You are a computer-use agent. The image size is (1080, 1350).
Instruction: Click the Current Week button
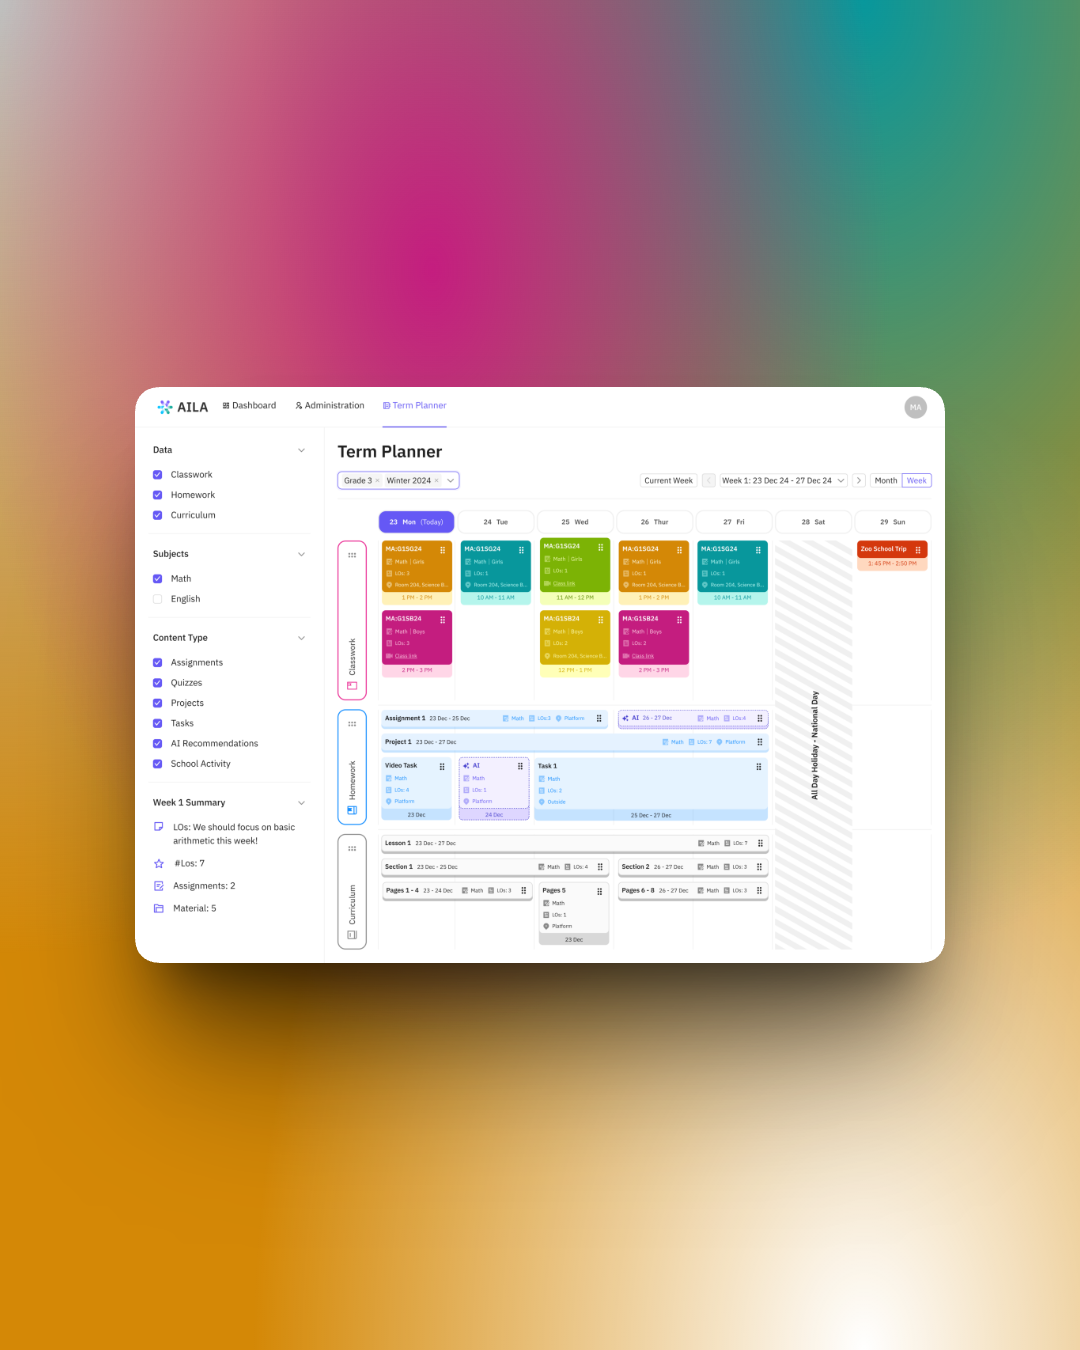[x=668, y=481]
